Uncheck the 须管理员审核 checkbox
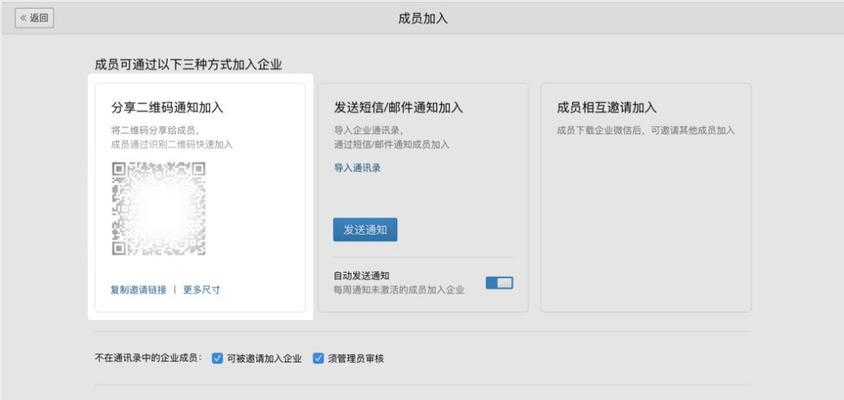Viewport: 844px width, 400px height. click(x=318, y=358)
